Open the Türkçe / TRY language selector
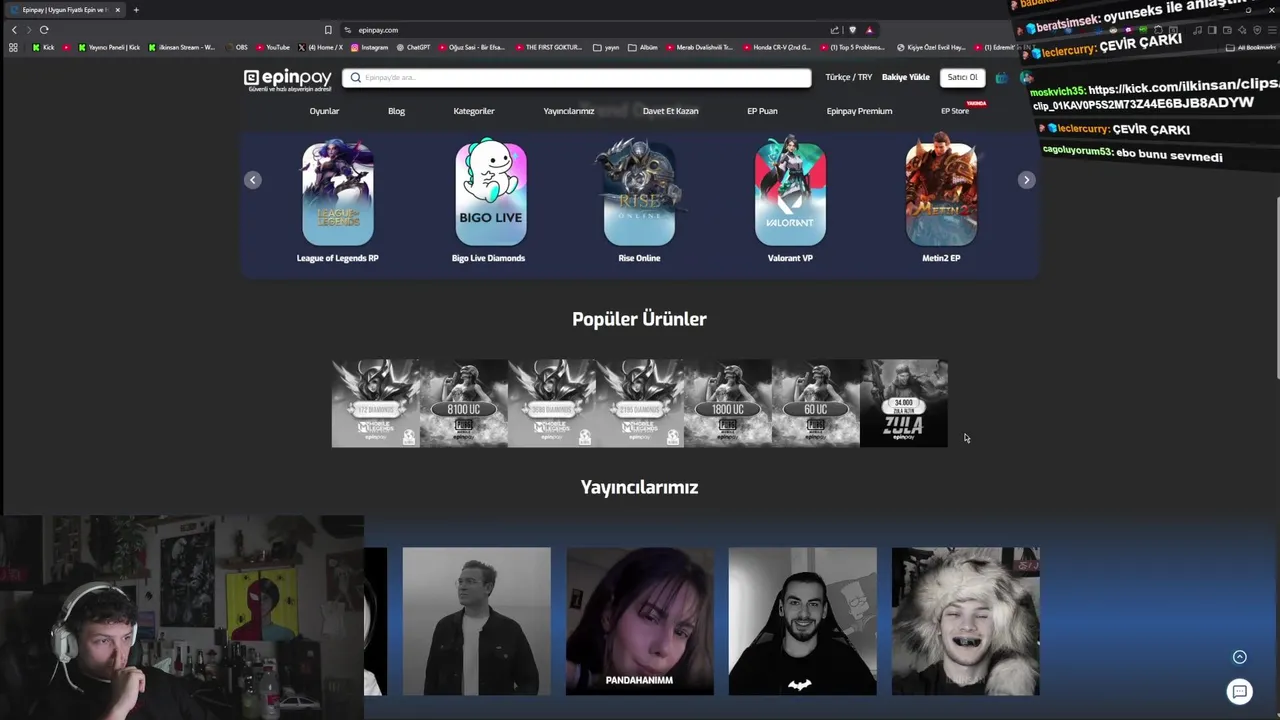The image size is (1280, 720). tap(848, 77)
